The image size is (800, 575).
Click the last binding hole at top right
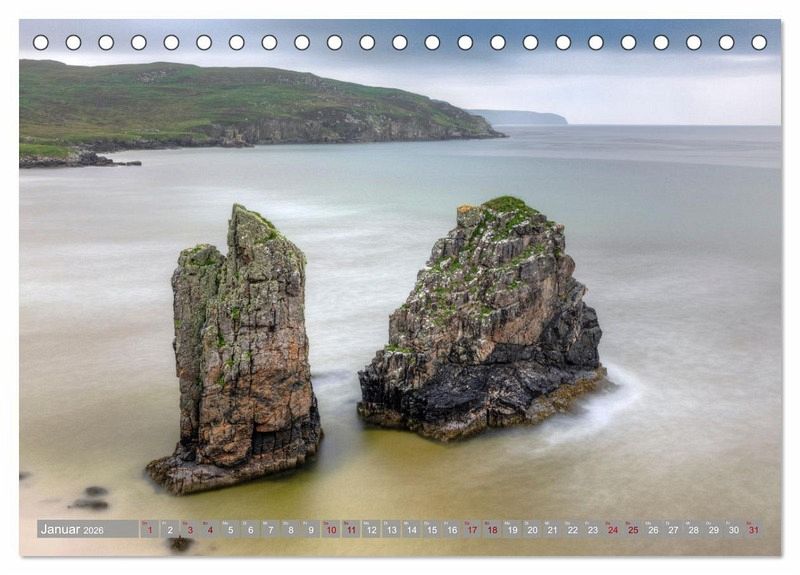pyautogui.click(x=759, y=42)
